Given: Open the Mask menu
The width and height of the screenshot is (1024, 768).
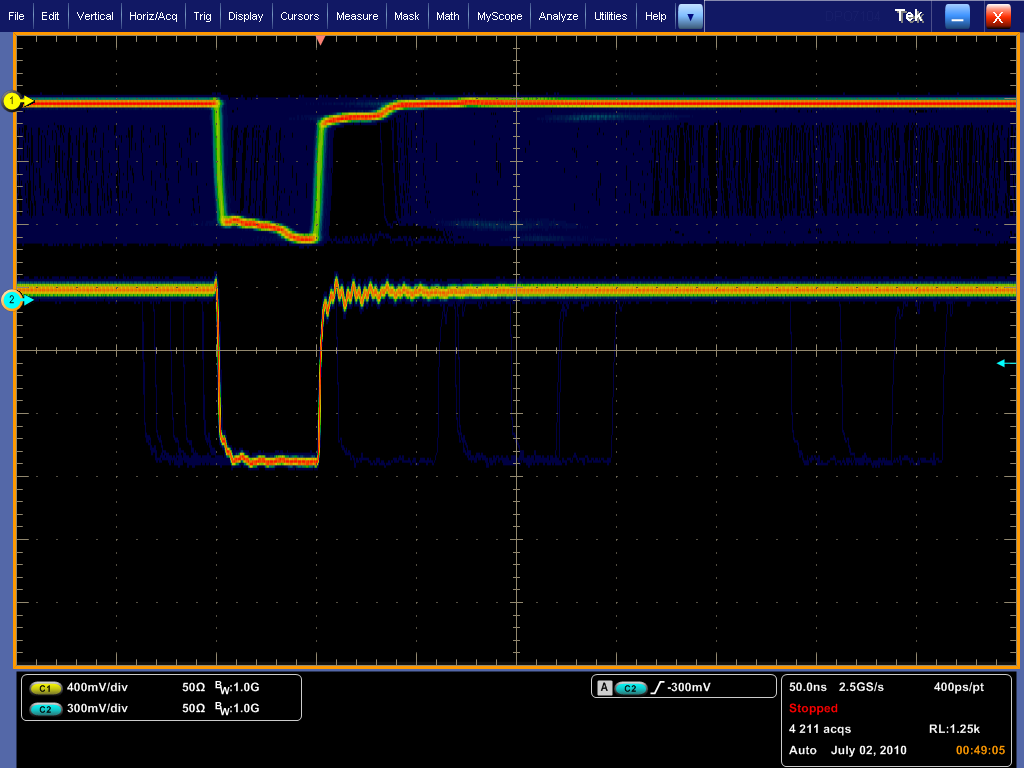Looking at the screenshot, I should coord(406,16).
